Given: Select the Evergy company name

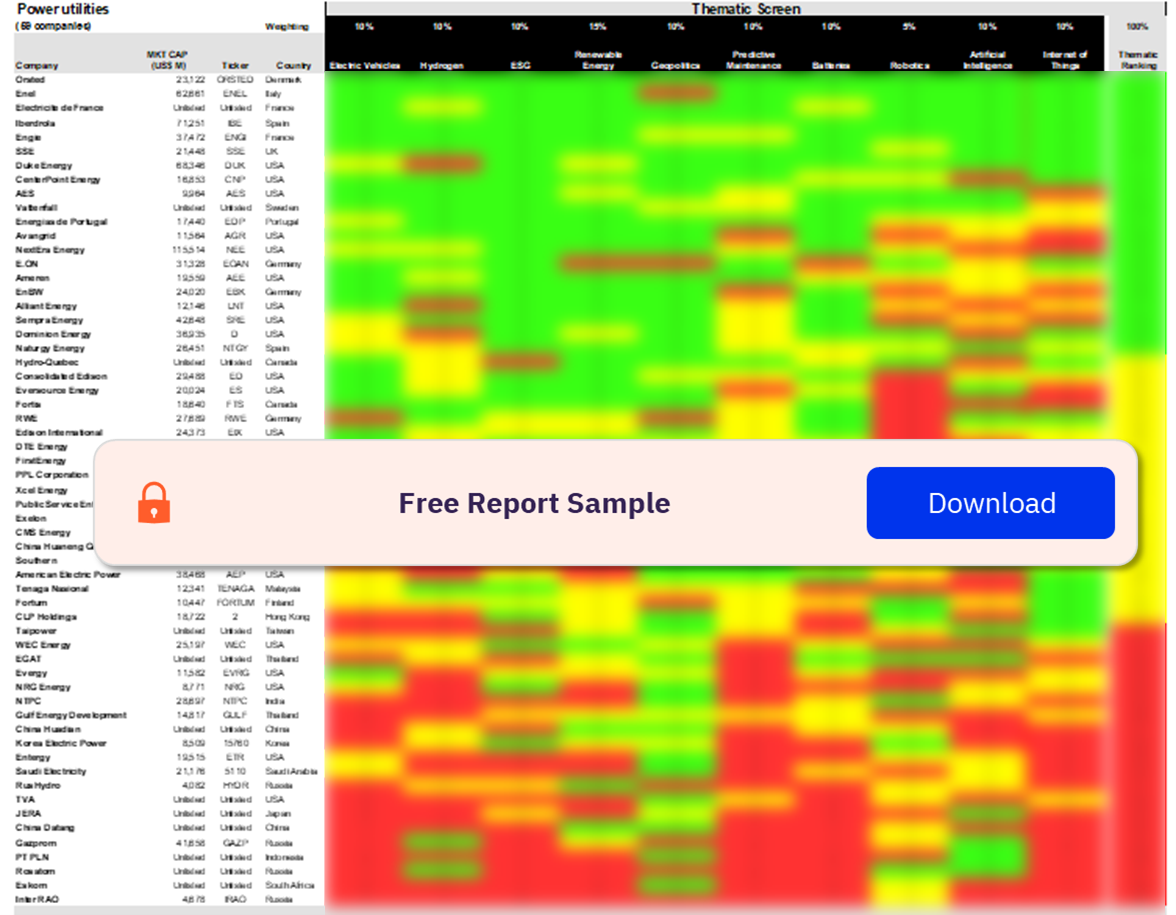Looking at the screenshot, I should (x=32, y=673).
